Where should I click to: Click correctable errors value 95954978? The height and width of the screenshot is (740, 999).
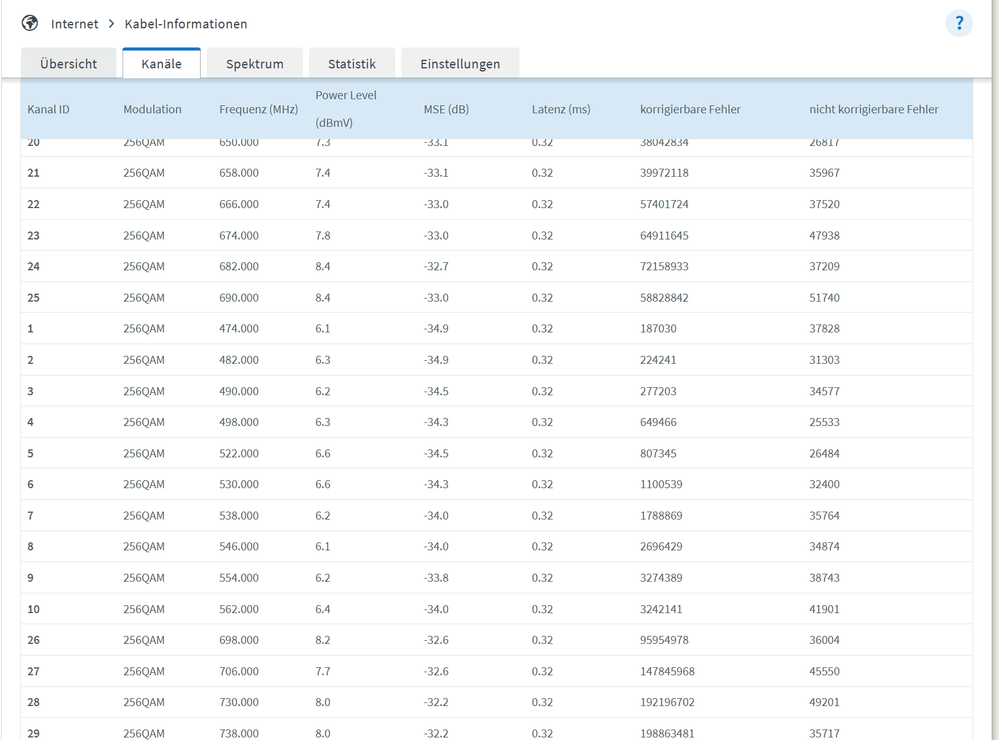pyautogui.click(x=665, y=640)
